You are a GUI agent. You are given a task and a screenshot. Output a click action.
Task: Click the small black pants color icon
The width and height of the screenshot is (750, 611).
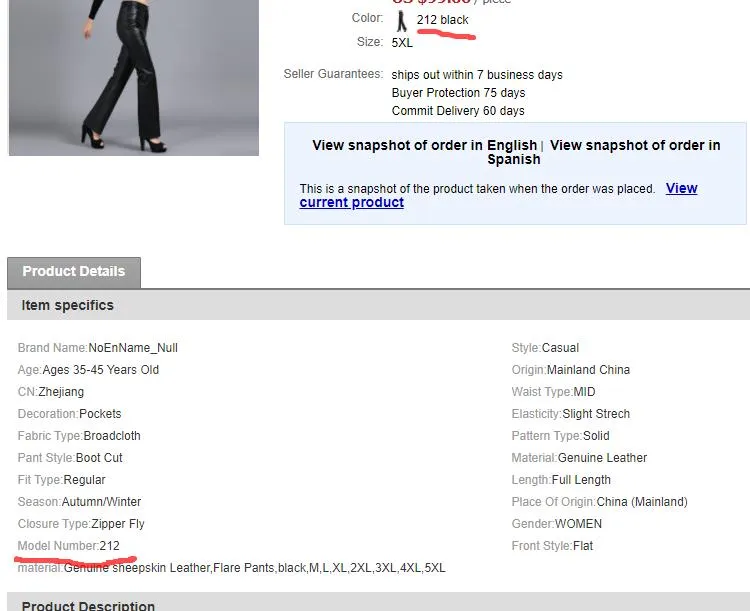(x=401, y=21)
